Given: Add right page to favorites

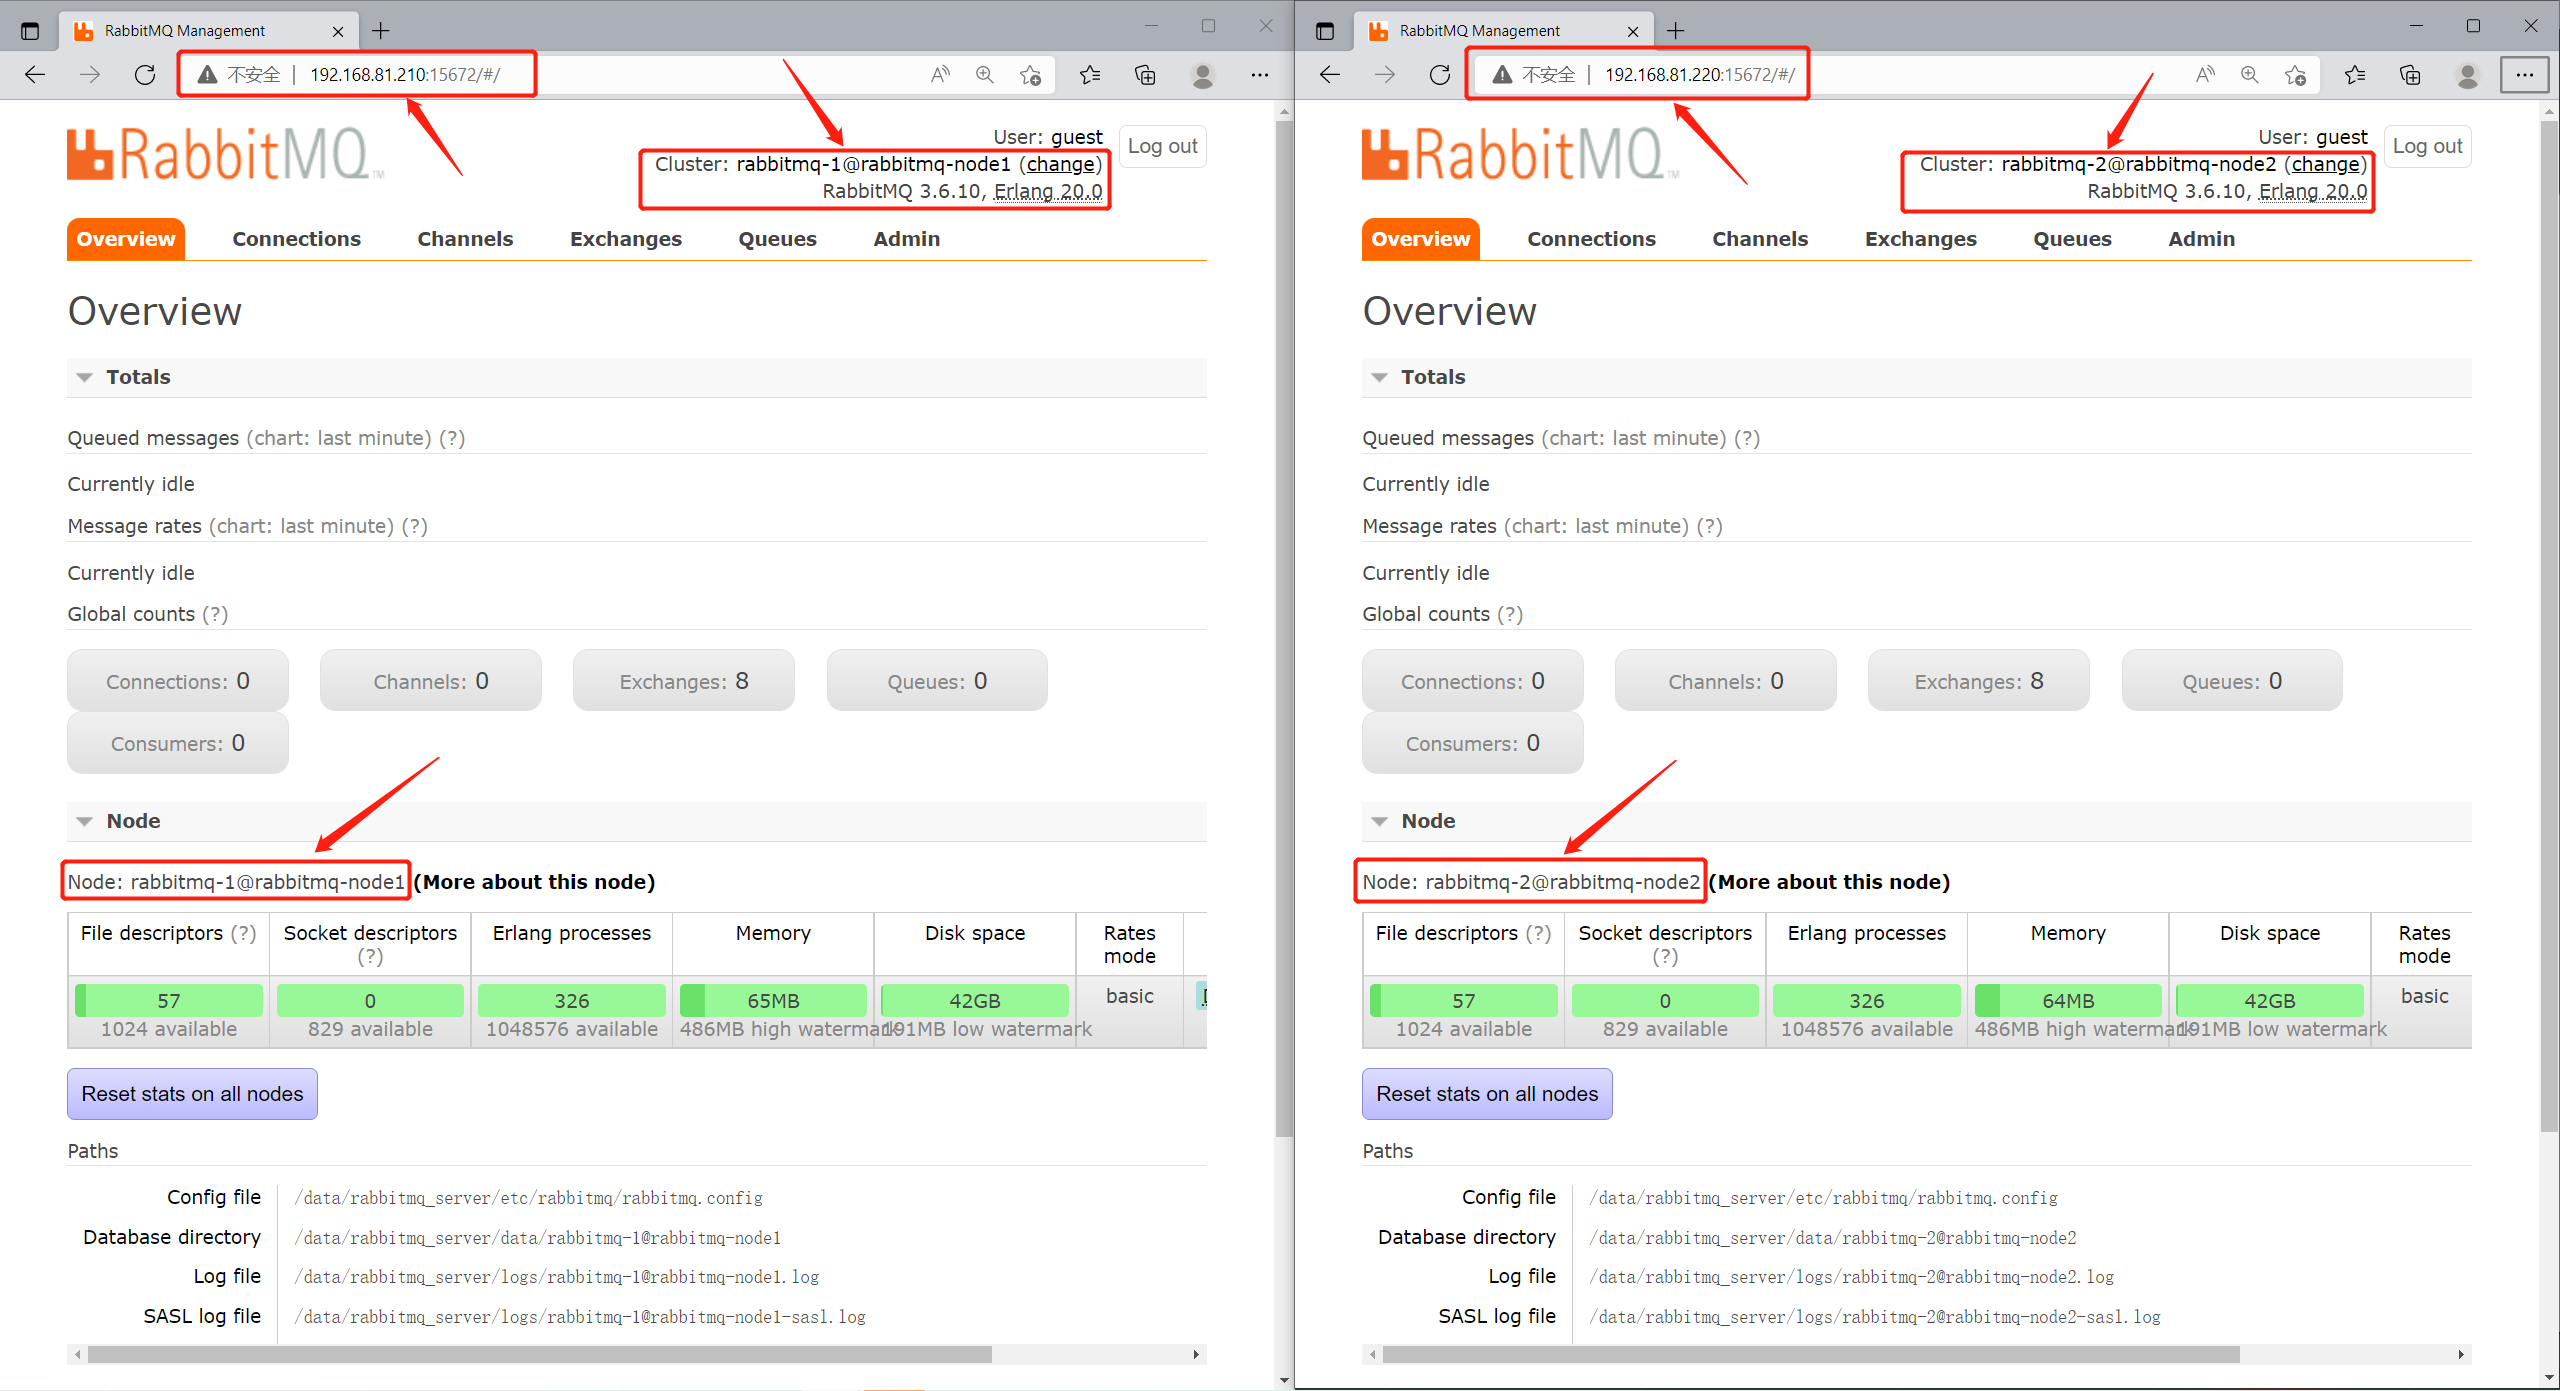Looking at the screenshot, I should (2296, 75).
